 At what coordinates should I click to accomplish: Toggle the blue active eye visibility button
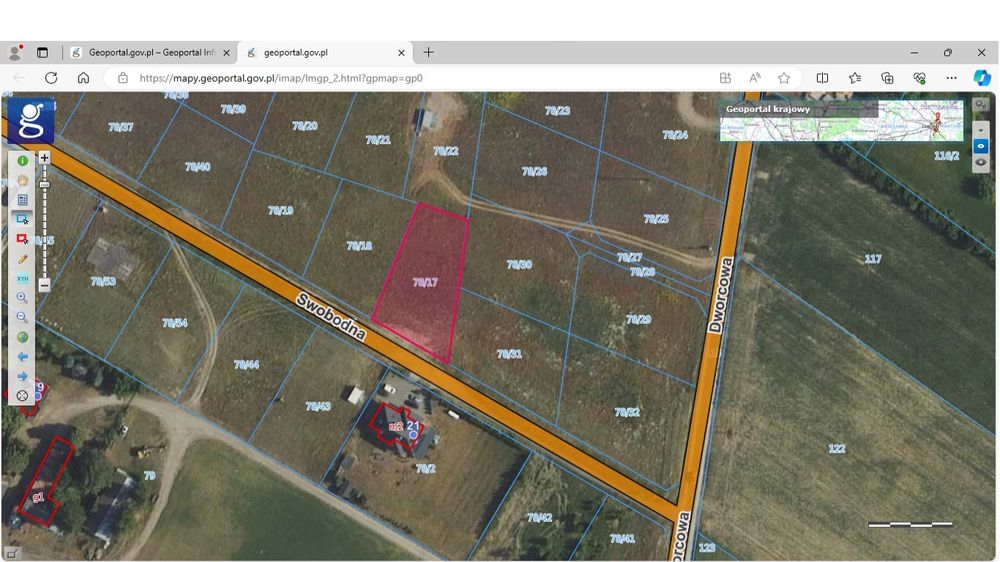(x=981, y=146)
